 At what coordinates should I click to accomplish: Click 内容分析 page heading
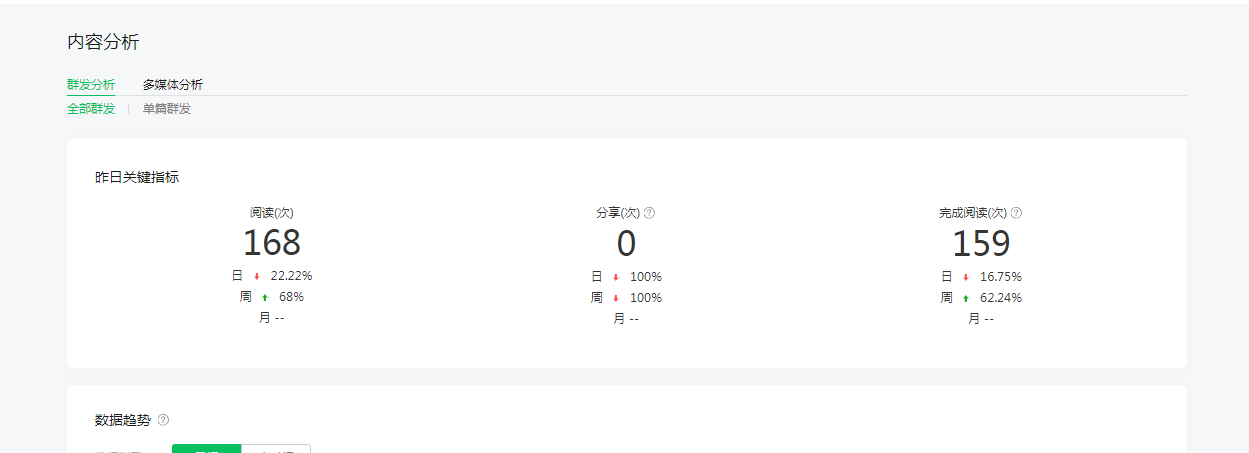click(103, 42)
